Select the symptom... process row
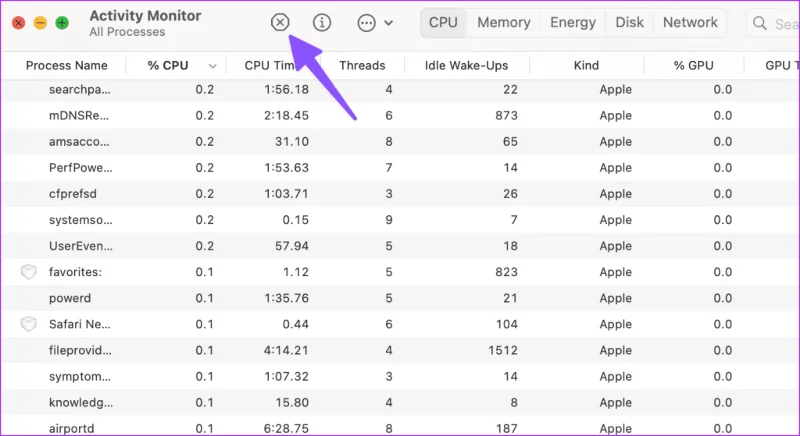The image size is (800, 436). coord(400,376)
